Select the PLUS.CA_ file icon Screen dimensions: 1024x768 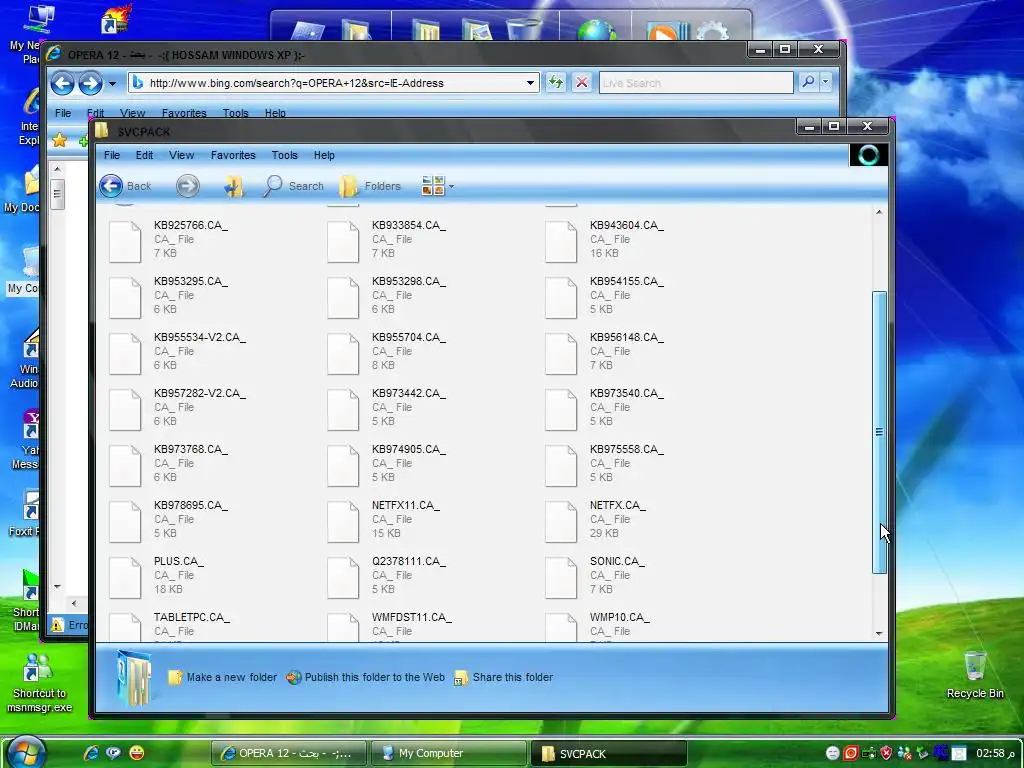pos(125,578)
